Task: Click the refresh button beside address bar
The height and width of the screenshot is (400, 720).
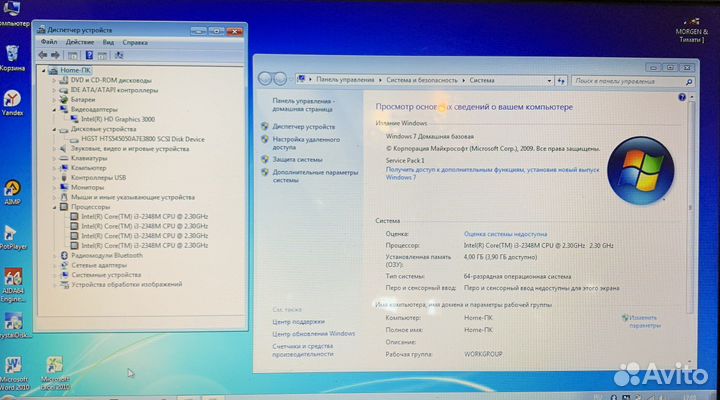Action: click(x=561, y=81)
